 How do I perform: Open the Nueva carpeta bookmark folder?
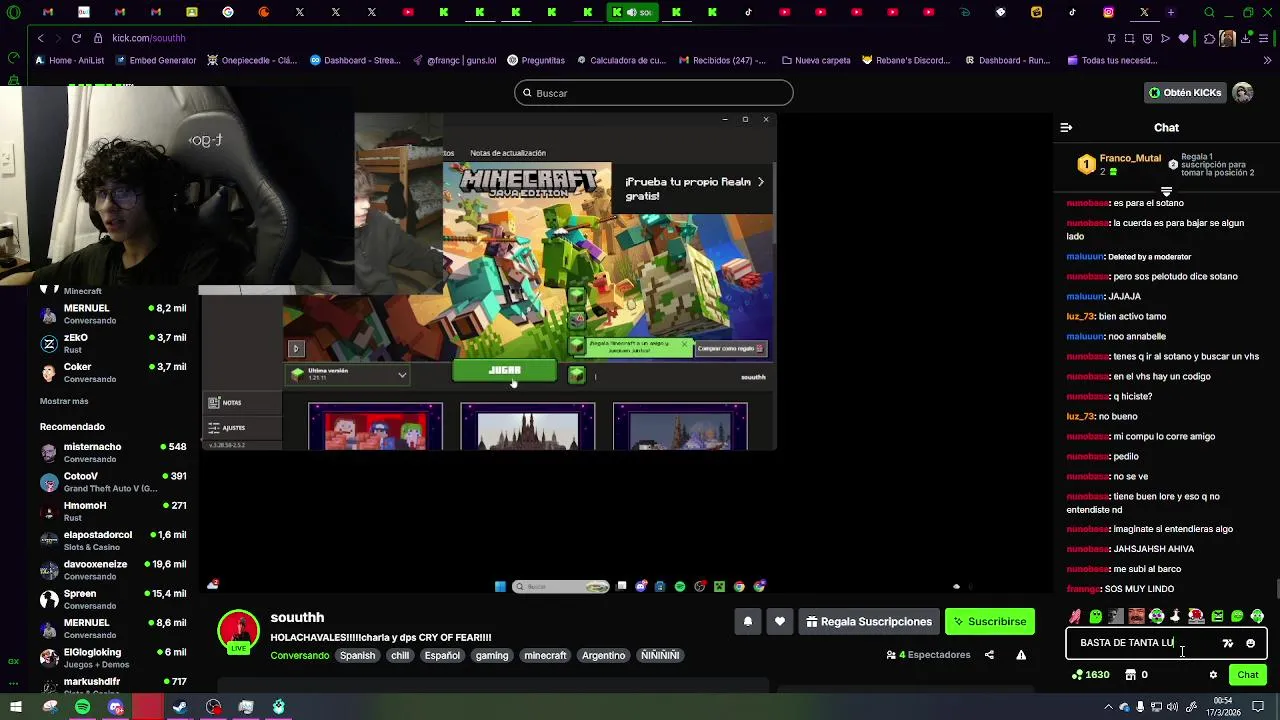(816, 60)
